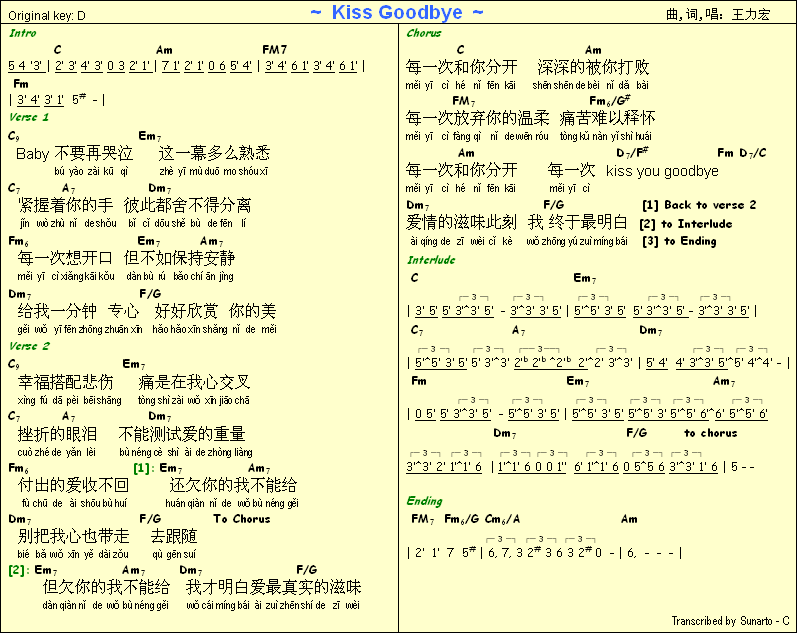Click the 'Verse 1' section heading

point(28,117)
